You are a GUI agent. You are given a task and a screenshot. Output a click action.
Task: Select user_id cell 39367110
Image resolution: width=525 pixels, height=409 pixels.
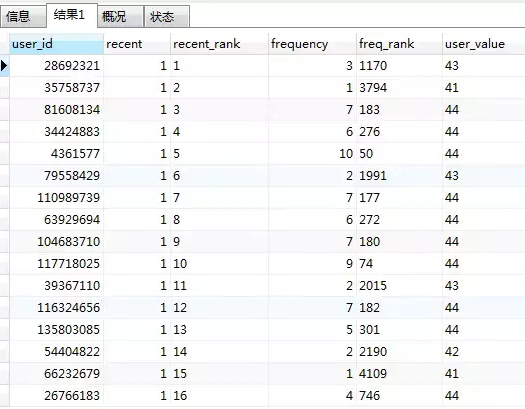(56, 285)
